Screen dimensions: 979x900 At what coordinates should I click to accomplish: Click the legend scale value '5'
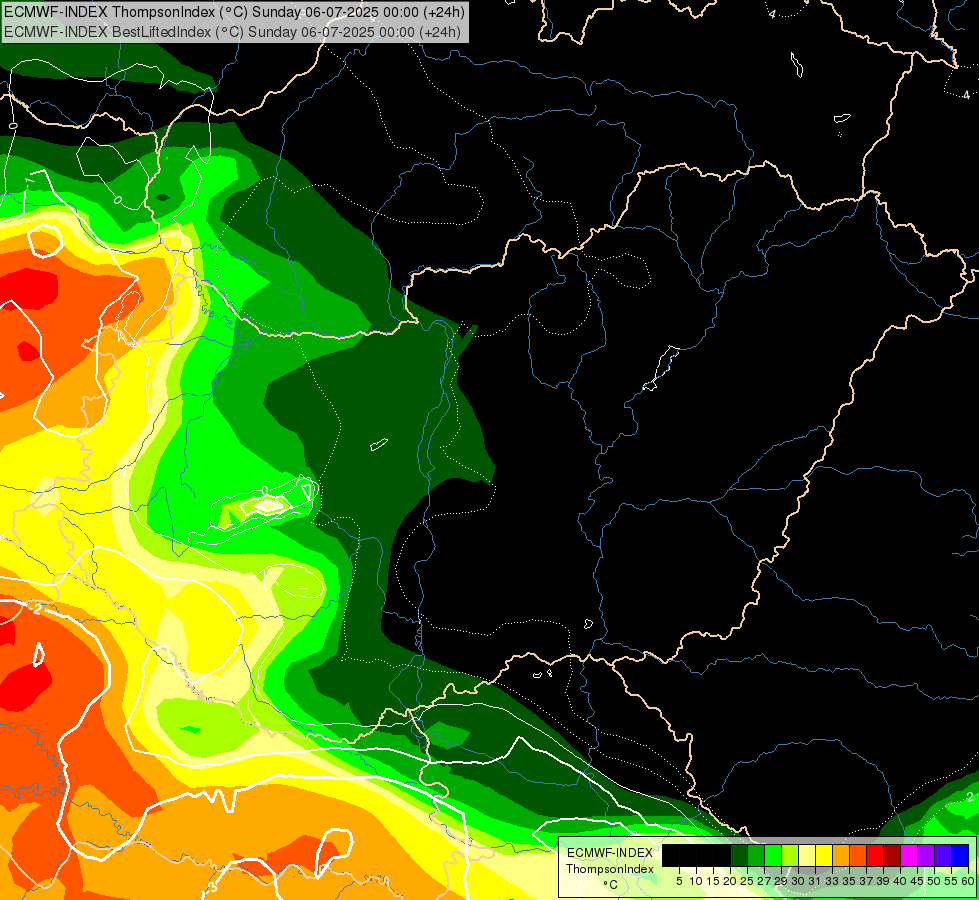click(x=679, y=881)
